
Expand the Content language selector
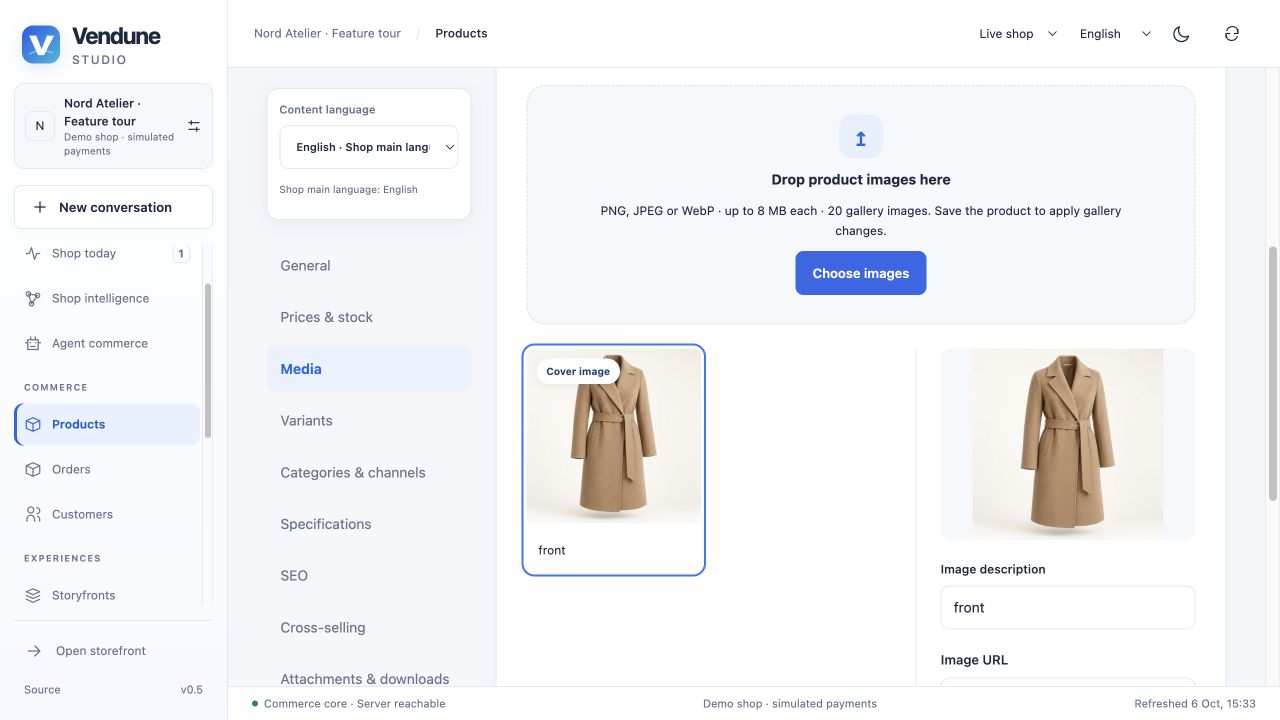pos(369,147)
